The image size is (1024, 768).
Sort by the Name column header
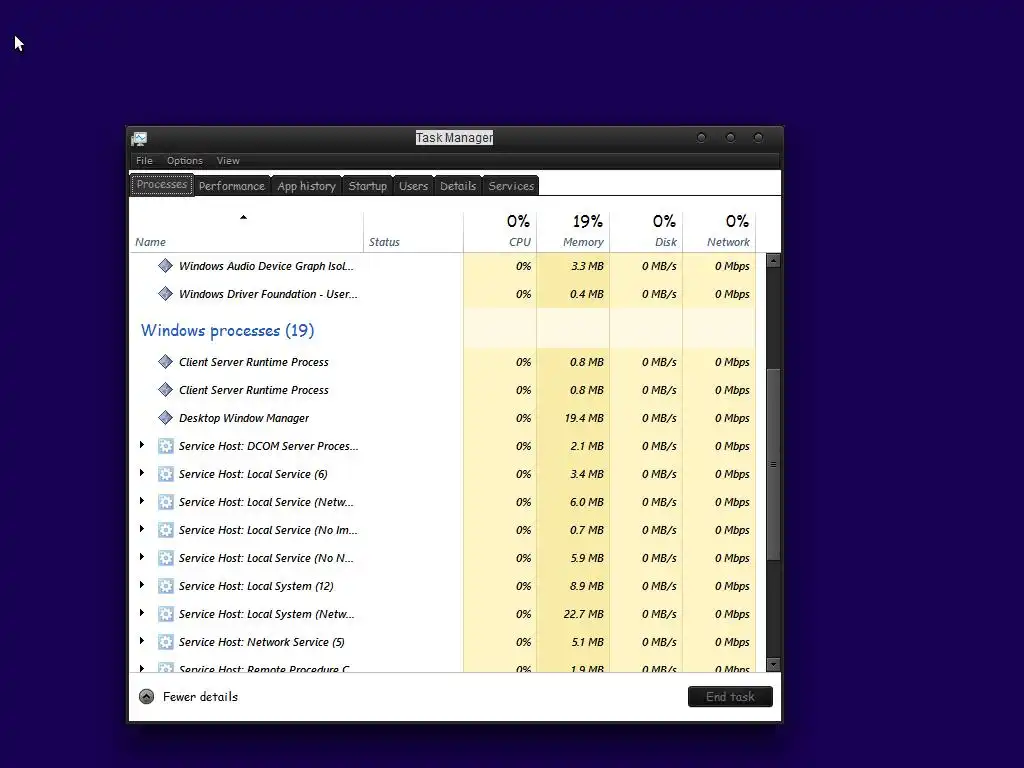click(x=246, y=232)
